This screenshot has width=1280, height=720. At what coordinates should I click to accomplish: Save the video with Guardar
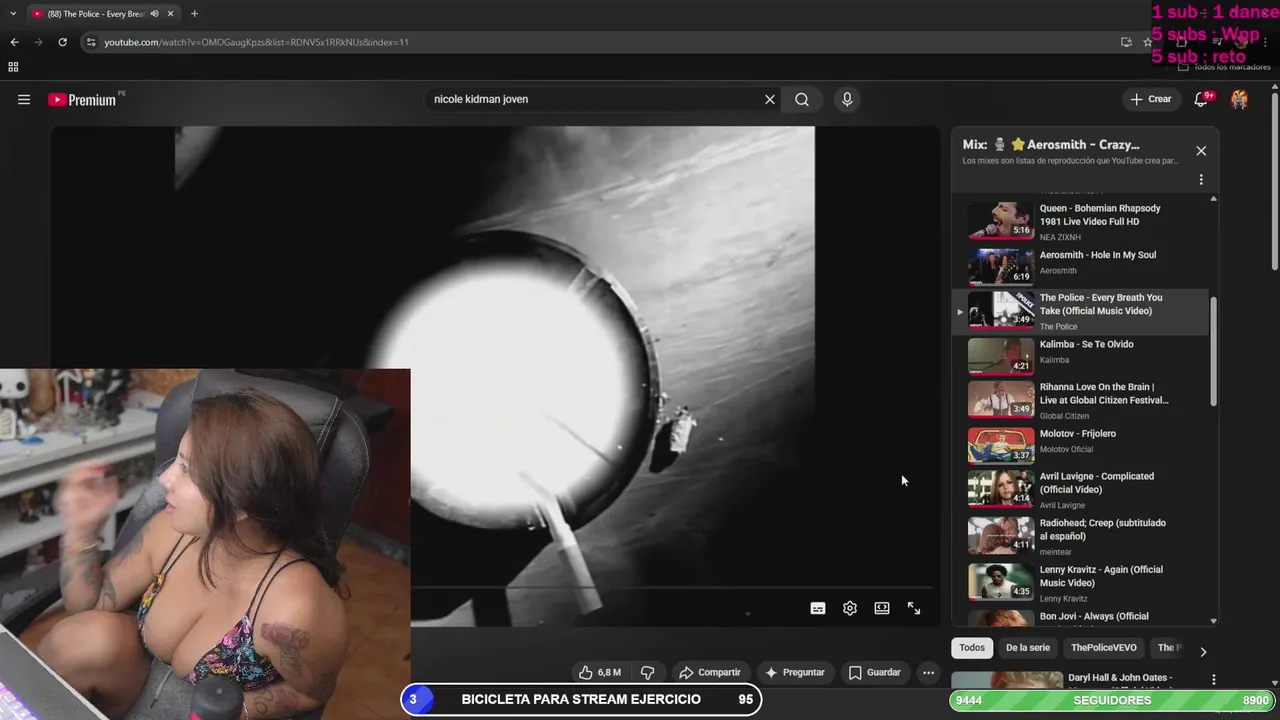[875, 673]
